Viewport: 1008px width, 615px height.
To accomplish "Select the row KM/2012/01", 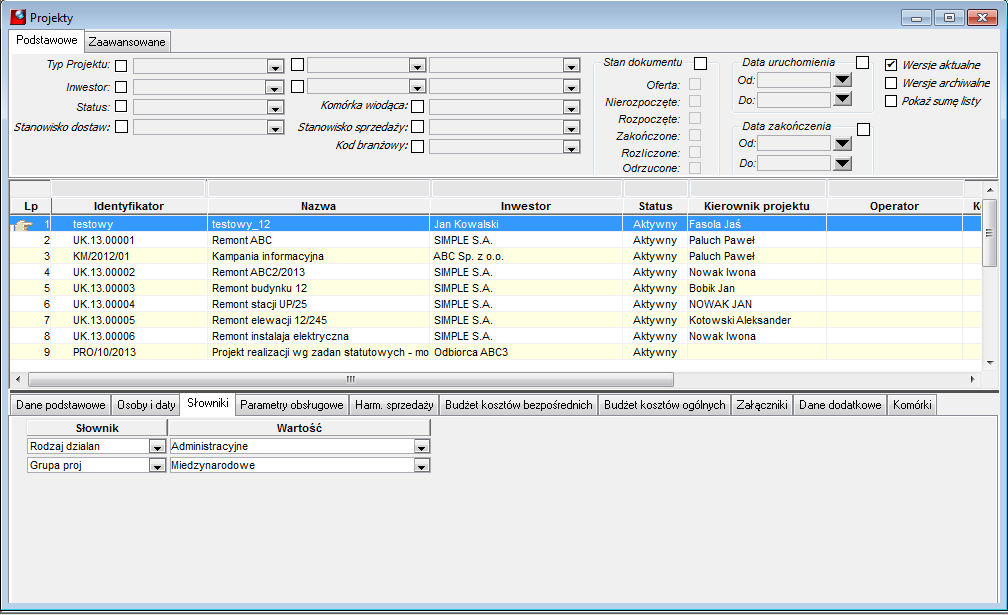I will [496, 256].
